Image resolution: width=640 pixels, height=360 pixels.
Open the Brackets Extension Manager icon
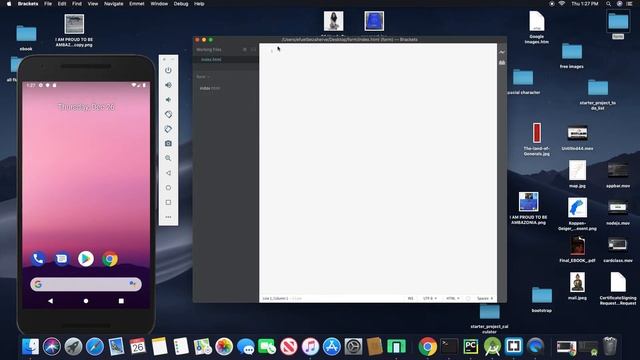(x=502, y=62)
